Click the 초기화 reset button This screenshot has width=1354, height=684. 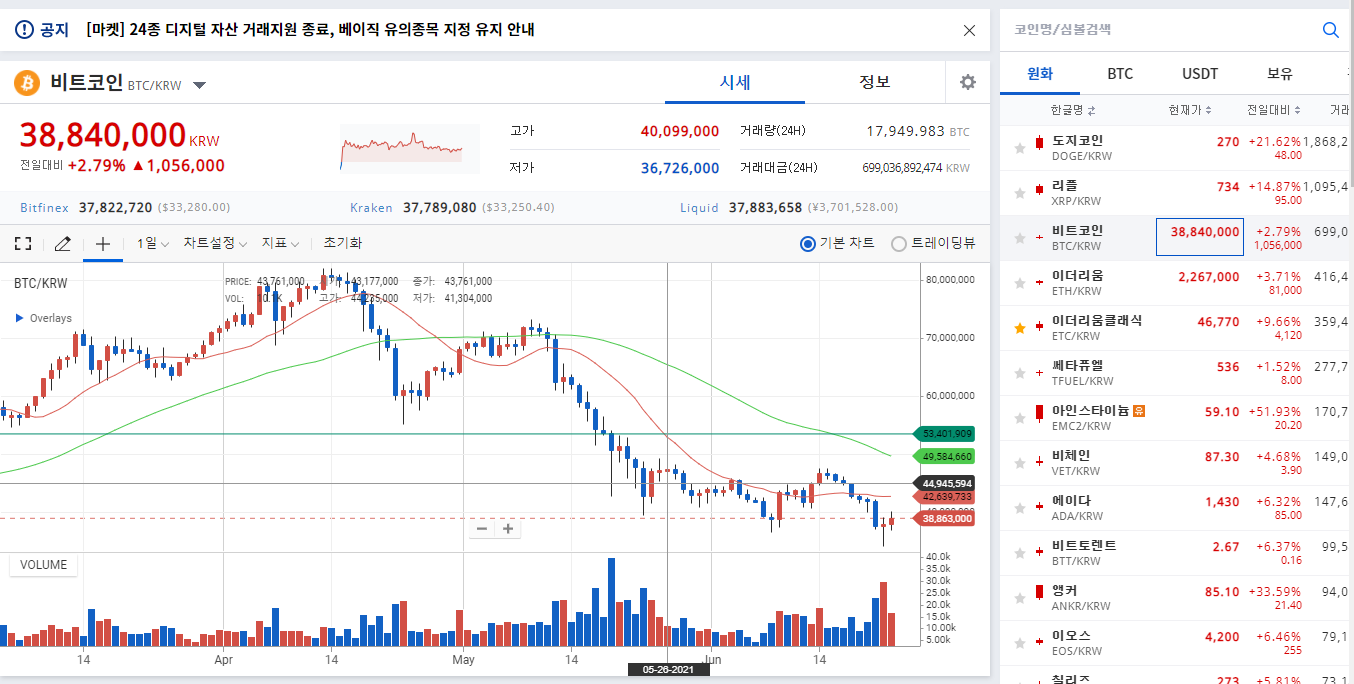[343, 243]
